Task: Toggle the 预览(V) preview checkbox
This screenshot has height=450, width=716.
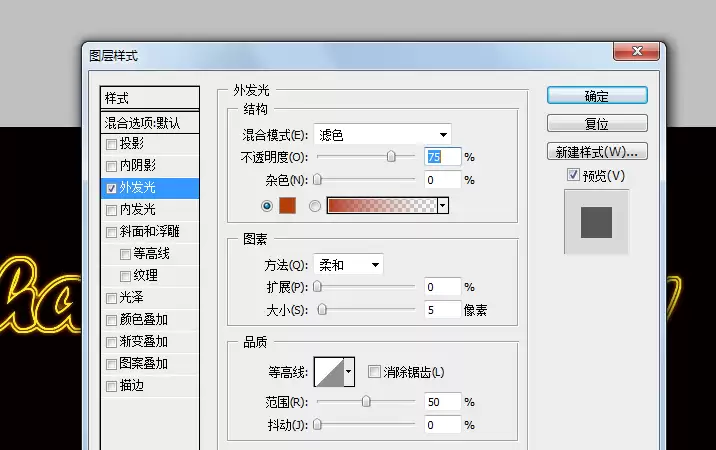Action: (573, 175)
